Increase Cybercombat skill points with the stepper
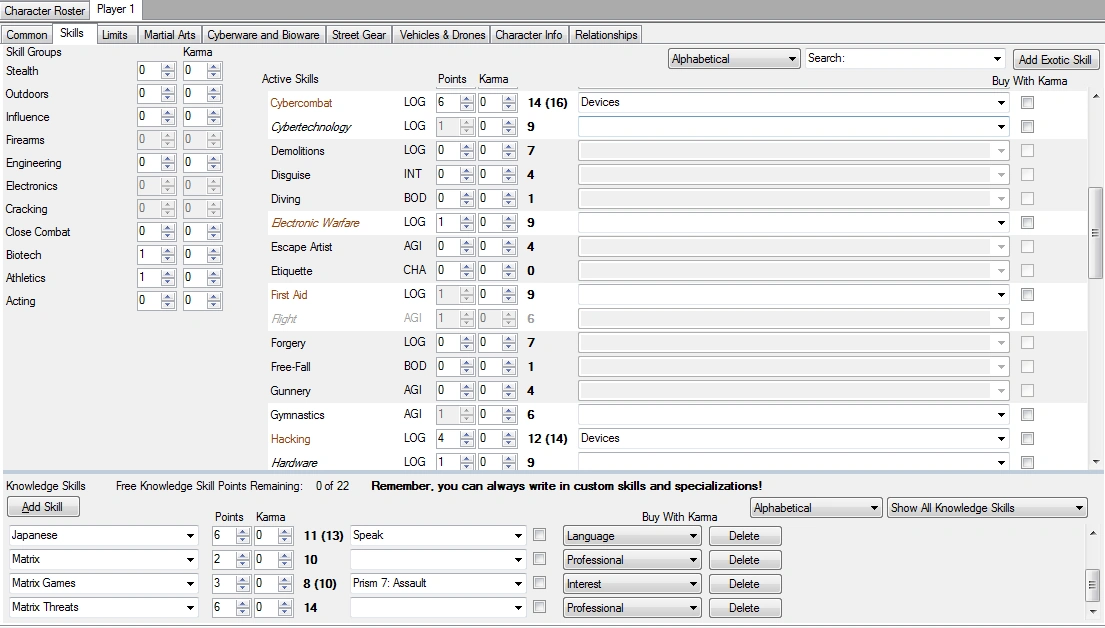Viewport: 1105px width, 628px height. [x=465, y=97]
